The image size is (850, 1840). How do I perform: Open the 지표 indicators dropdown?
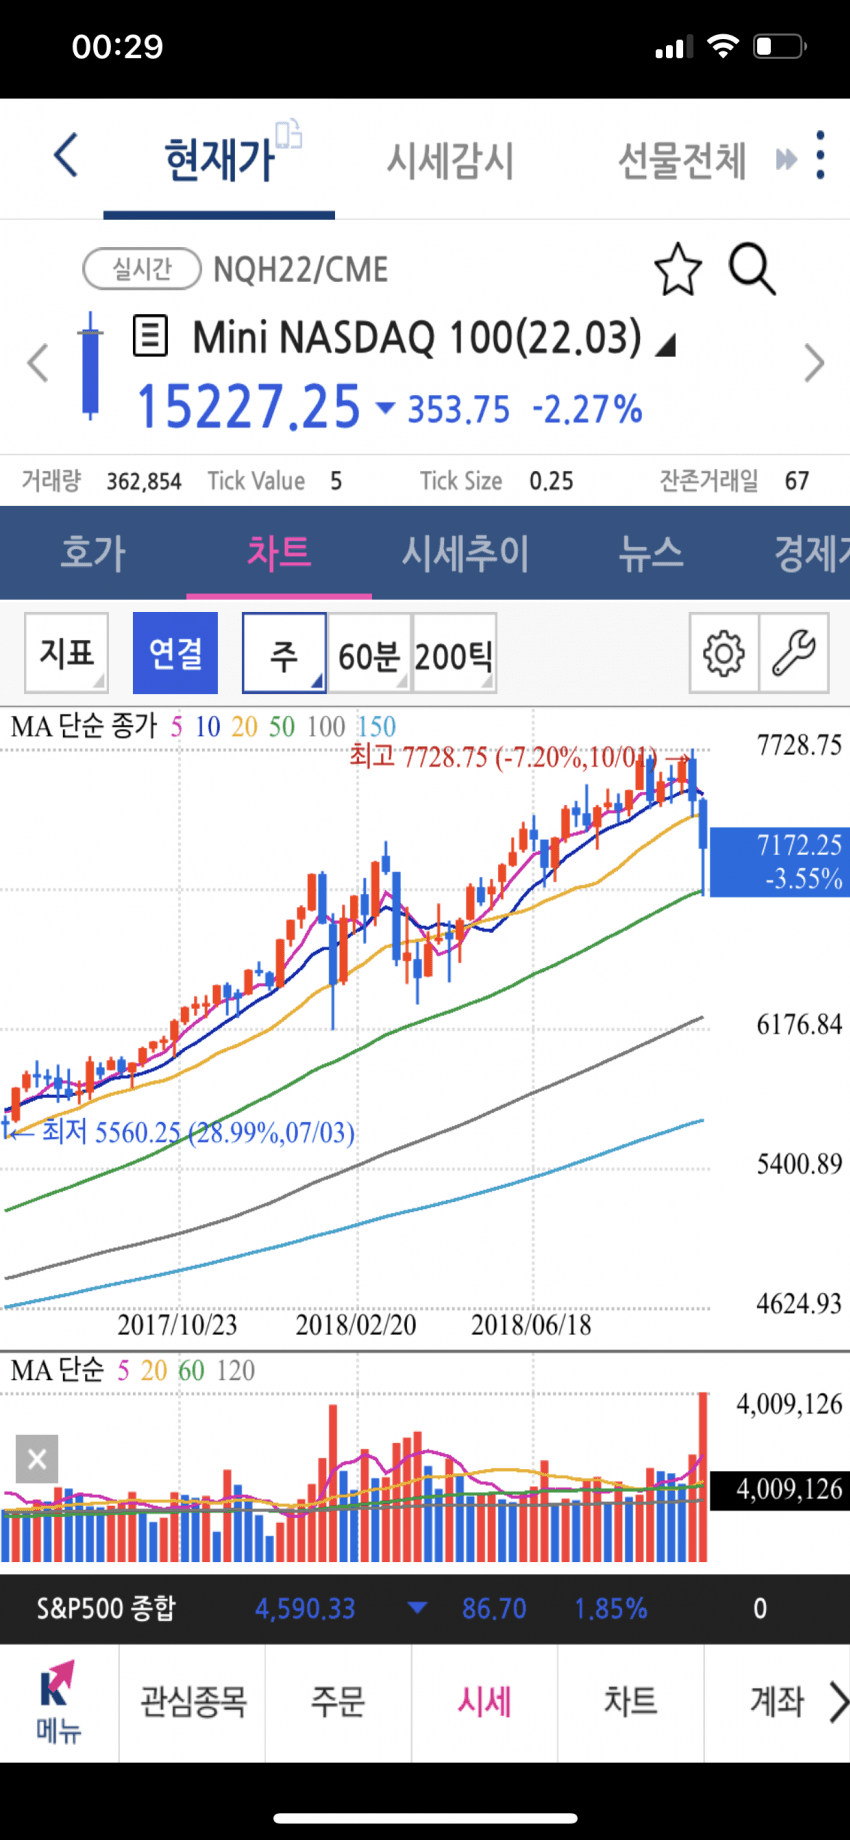coord(66,654)
